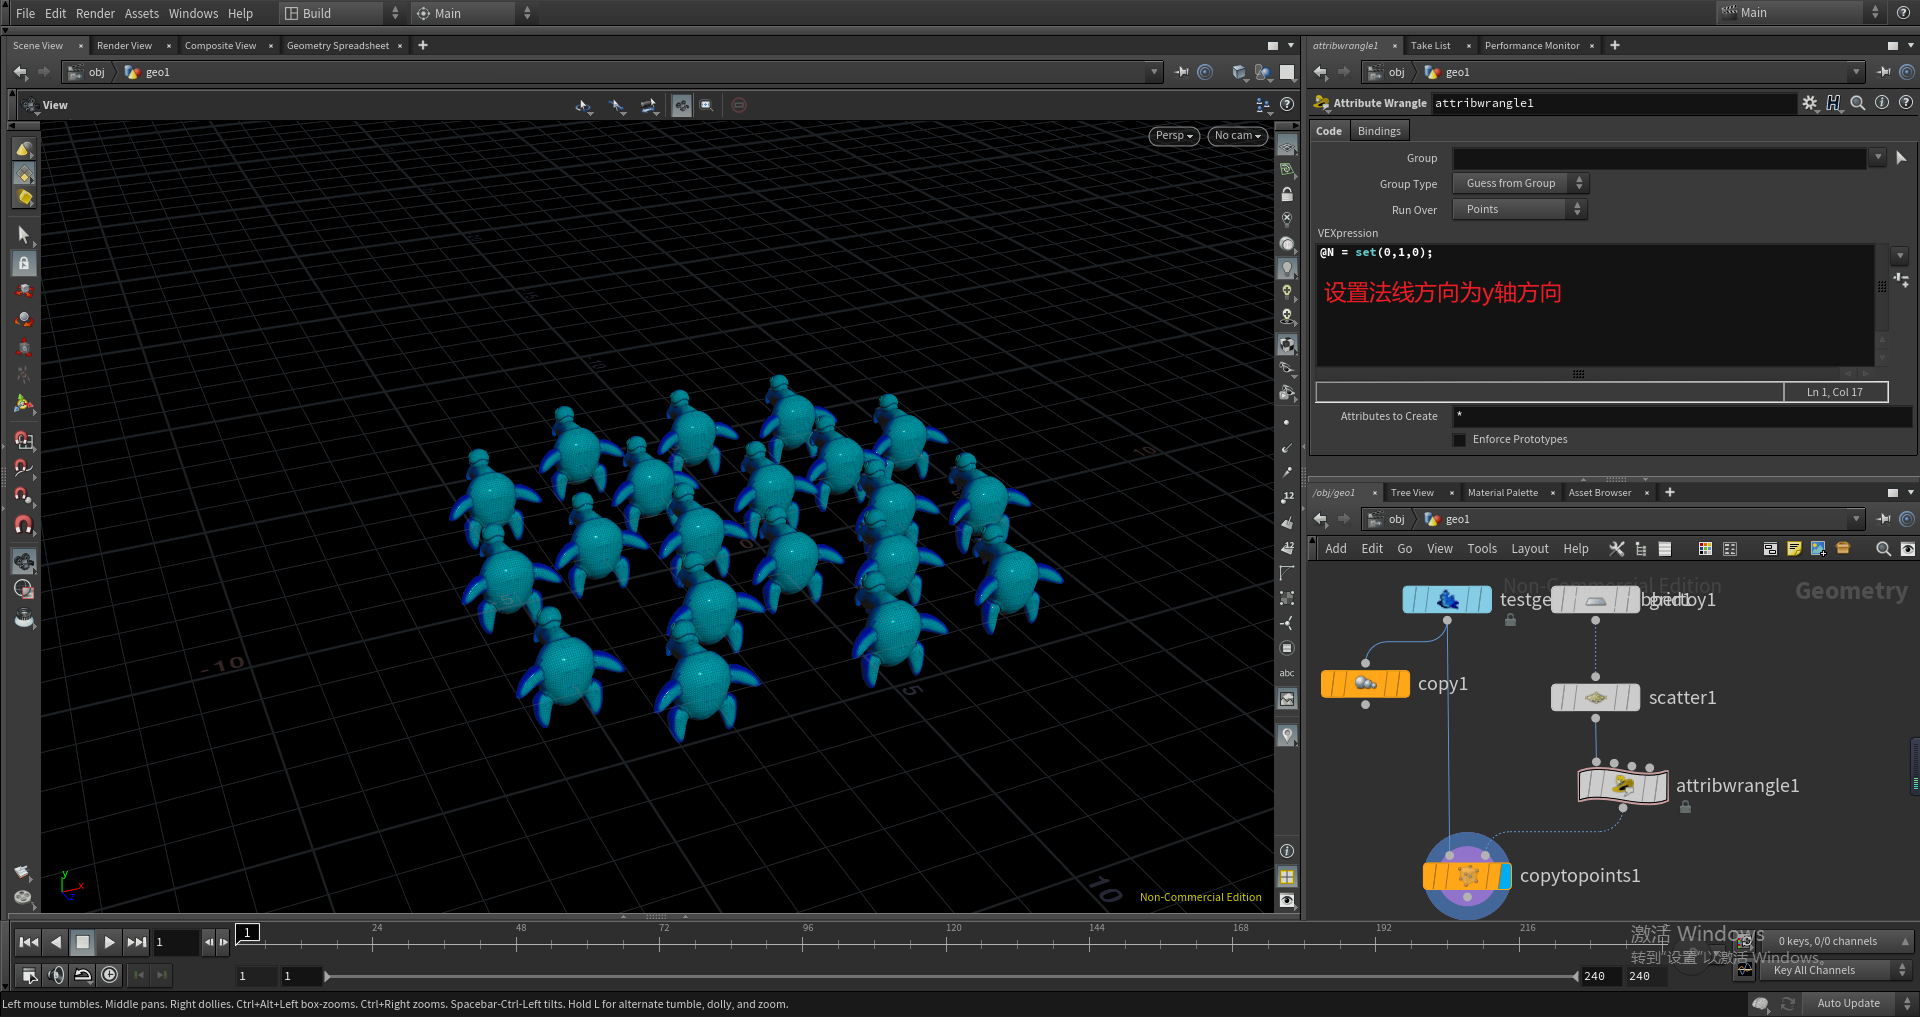
Task: Open the parameter gear settings menu
Action: [1809, 103]
